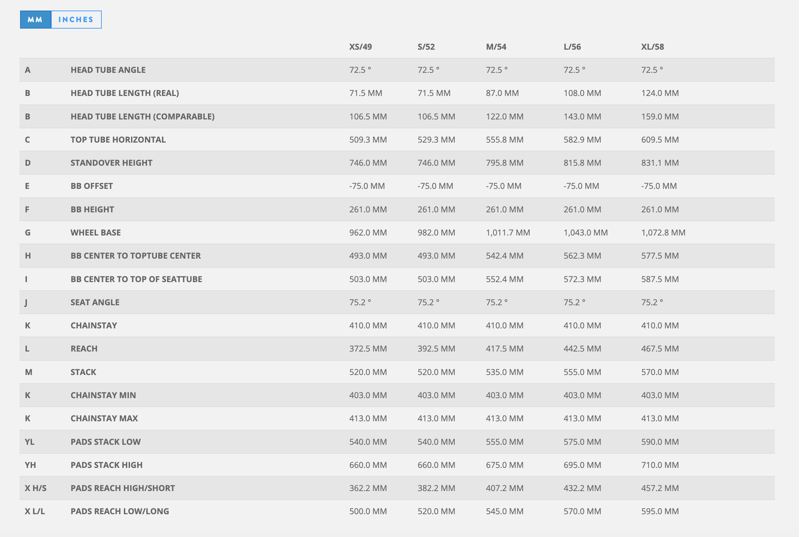Click the PADS REACH LOW/LONG row label
Viewport: 800px width, 537px height.
point(119,511)
